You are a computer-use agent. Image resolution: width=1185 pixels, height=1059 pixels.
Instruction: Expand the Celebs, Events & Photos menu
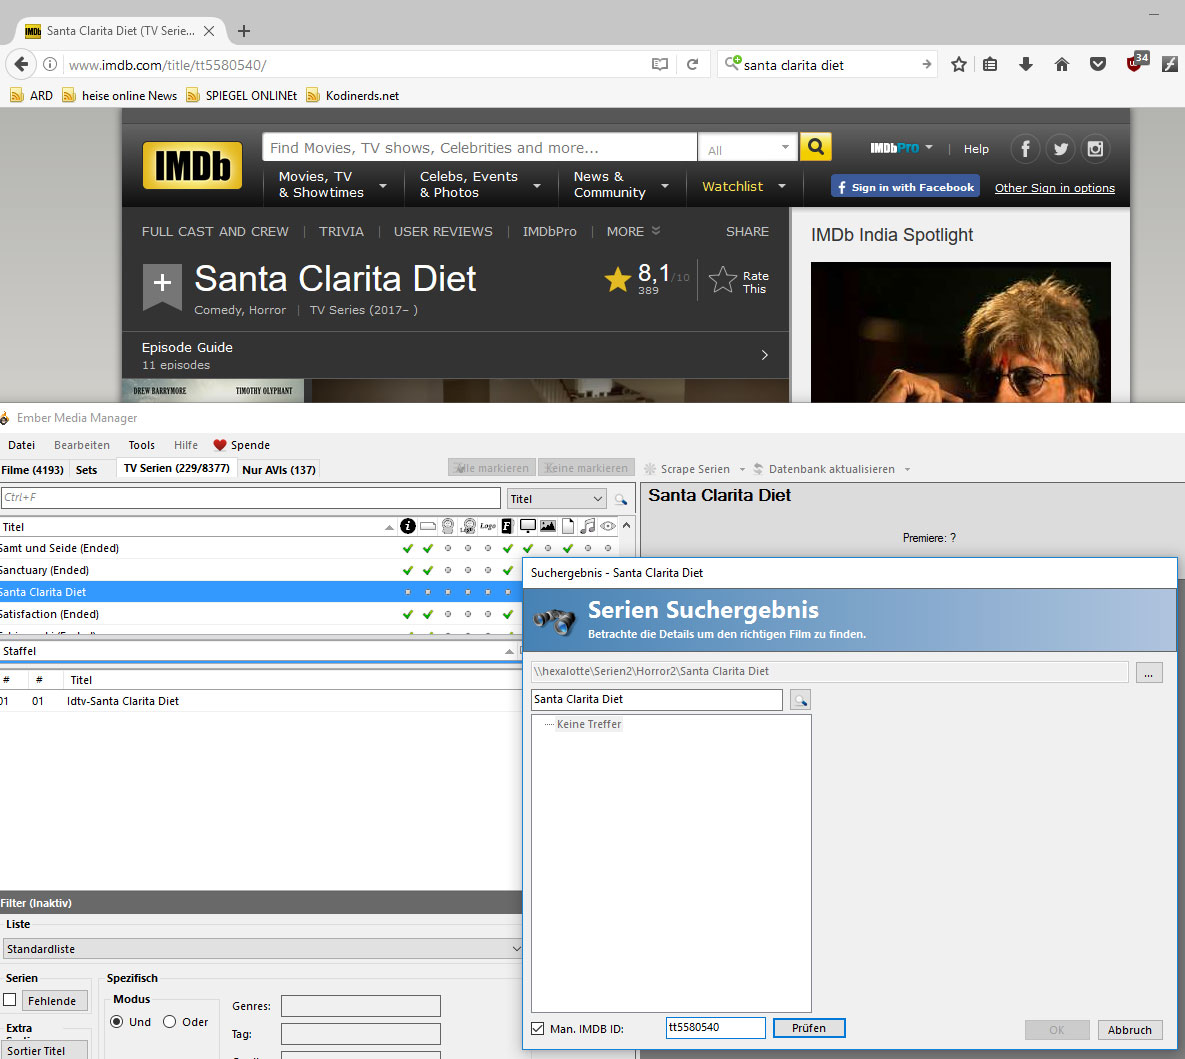pos(480,185)
